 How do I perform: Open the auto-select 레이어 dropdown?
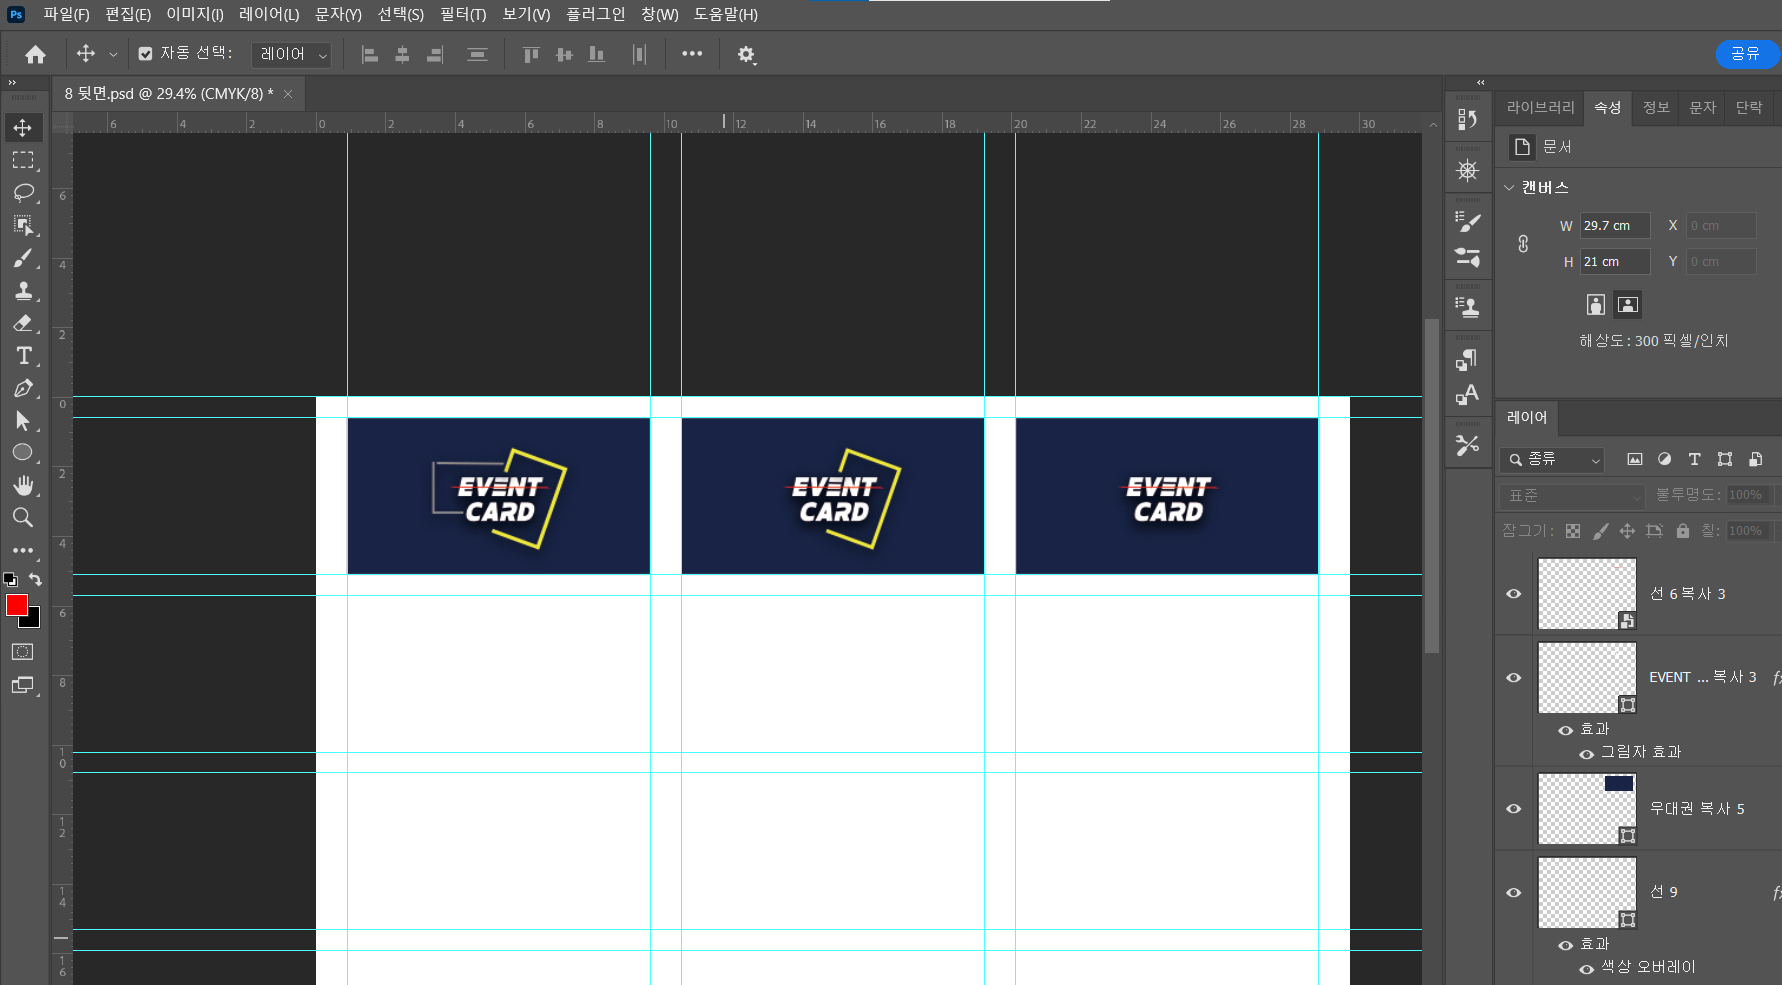292,54
